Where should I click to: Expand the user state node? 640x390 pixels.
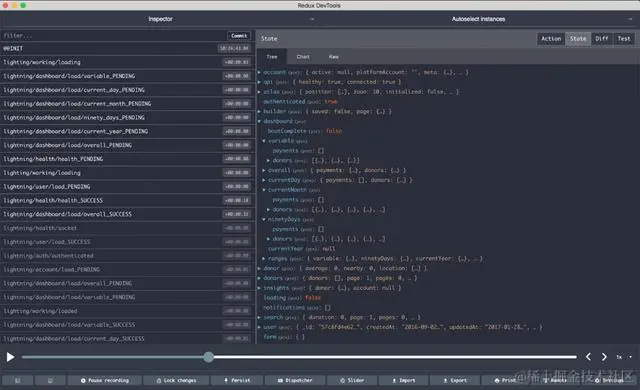point(259,327)
